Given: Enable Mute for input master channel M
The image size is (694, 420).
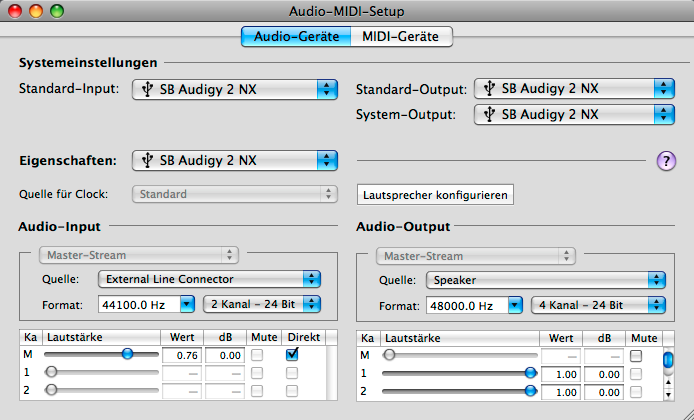Looking at the screenshot, I should [x=257, y=355].
